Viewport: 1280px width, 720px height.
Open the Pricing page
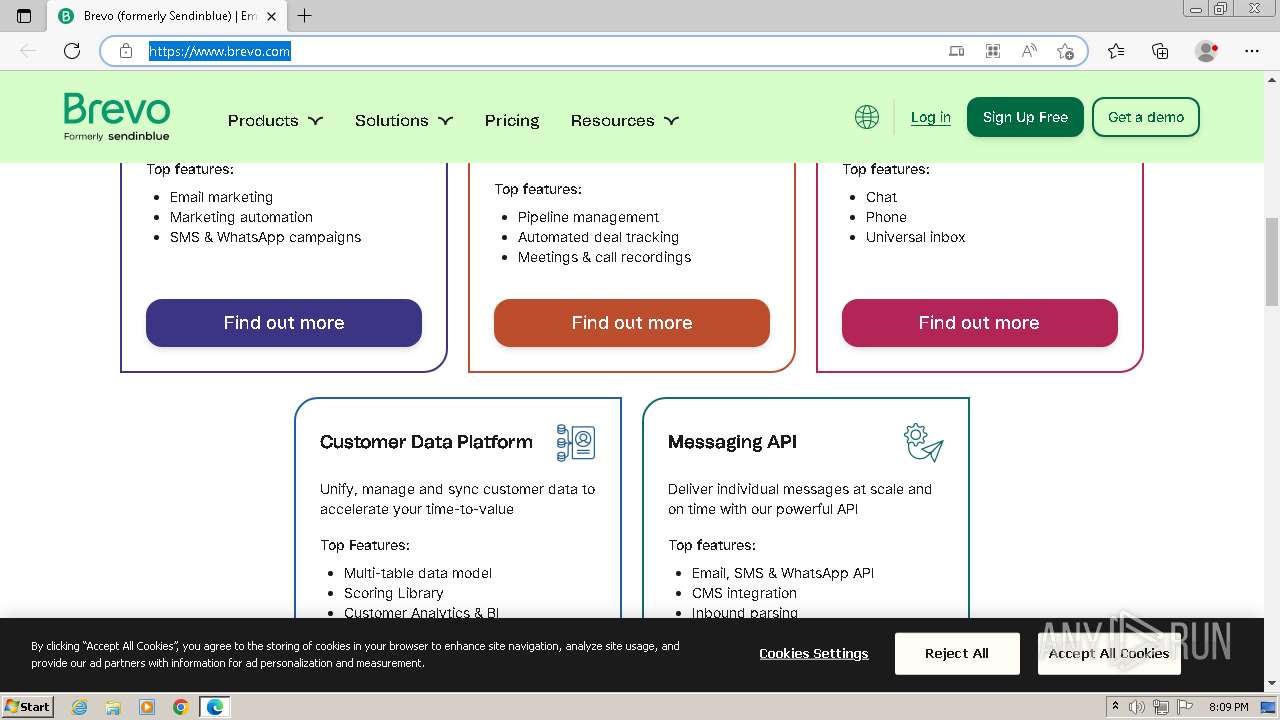click(x=512, y=120)
